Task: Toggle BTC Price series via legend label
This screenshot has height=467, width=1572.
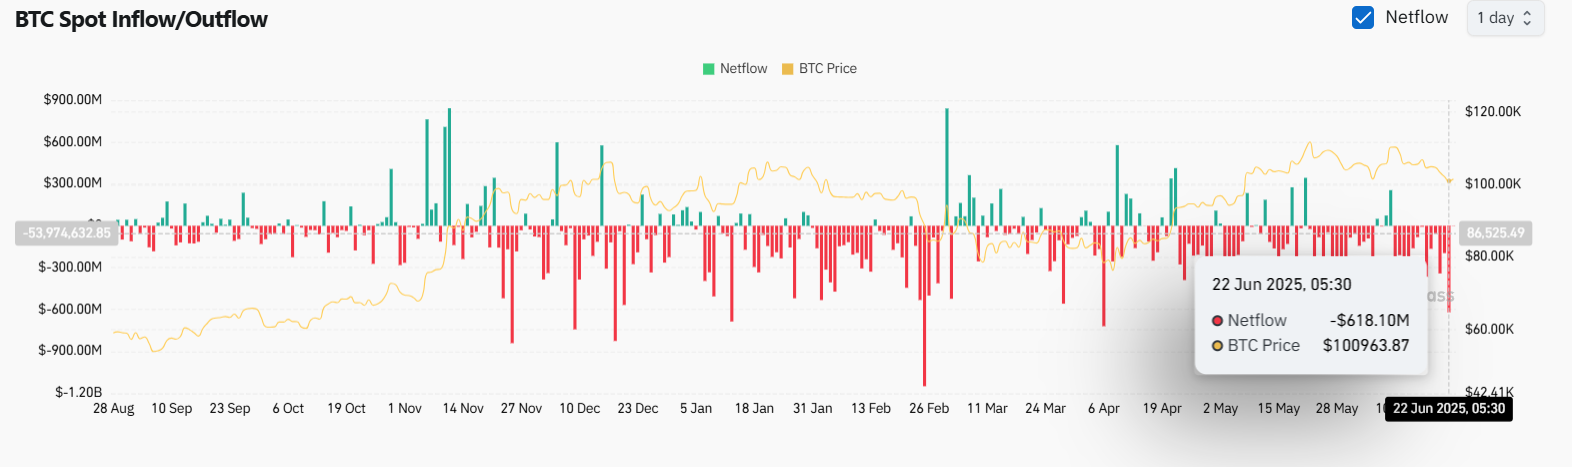Action: pos(827,69)
